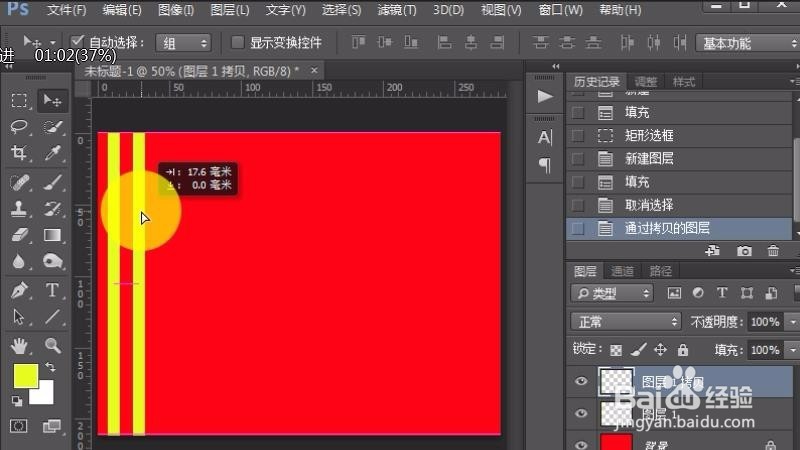Select the Clone Stamp tool
The image size is (800, 450).
19,209
